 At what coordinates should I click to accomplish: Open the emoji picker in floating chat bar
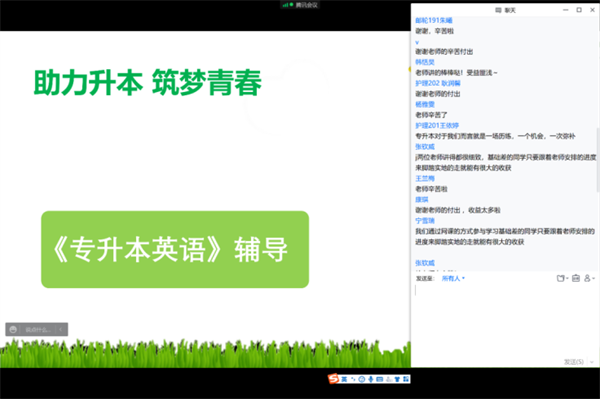pyautogui.click(x=13, y=329)
